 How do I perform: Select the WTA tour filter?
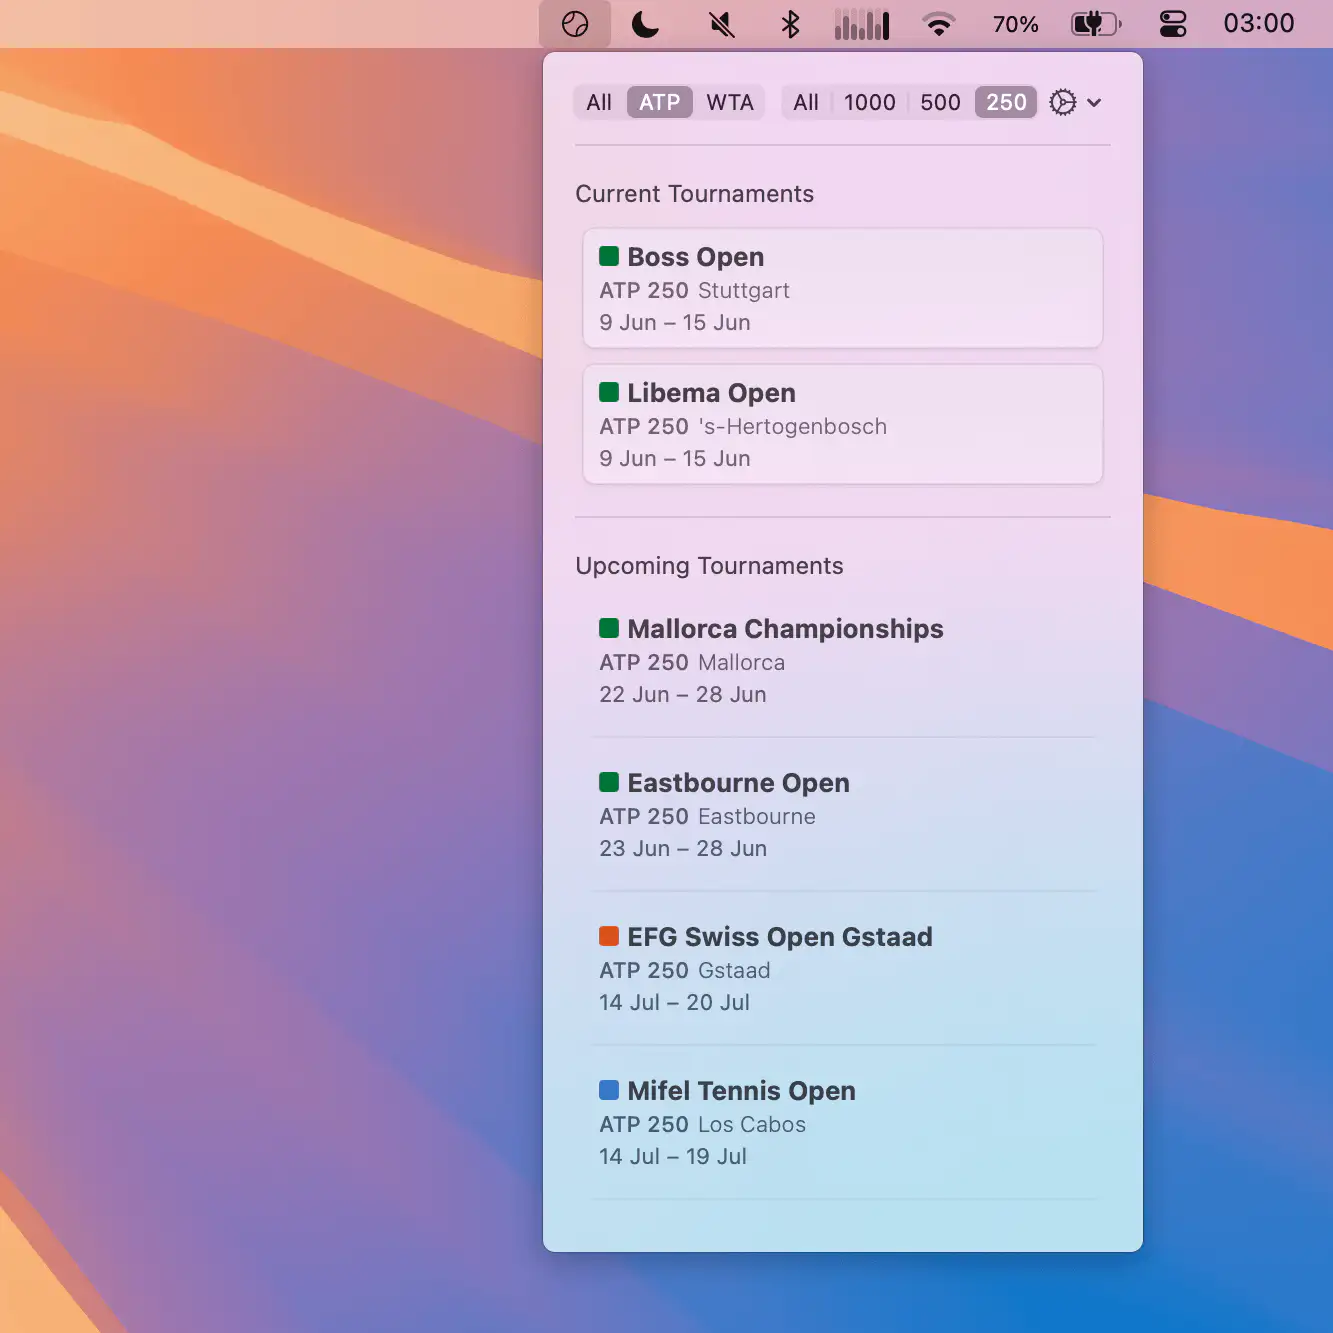click(x=730, y=102)
